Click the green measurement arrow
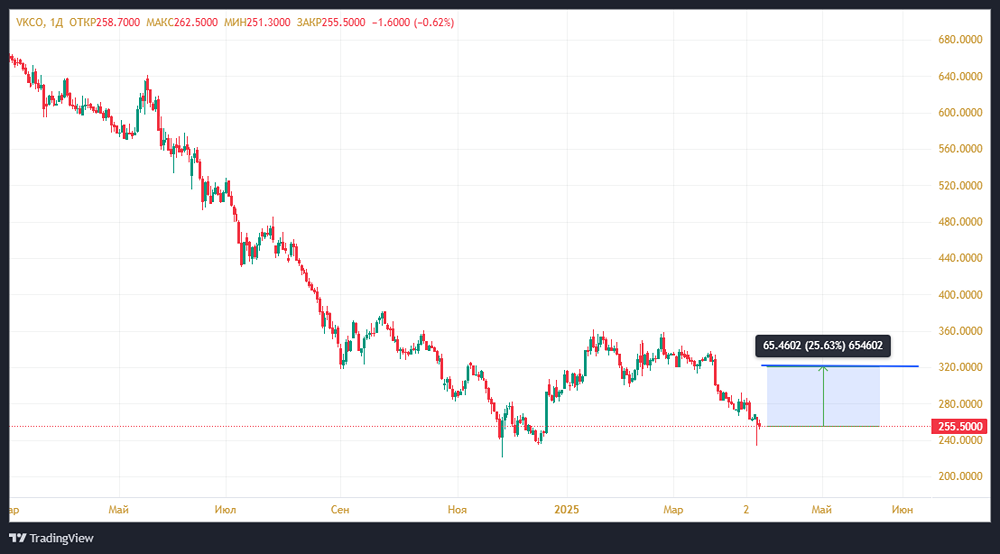 pyautogui.click(x=823, y=396)
